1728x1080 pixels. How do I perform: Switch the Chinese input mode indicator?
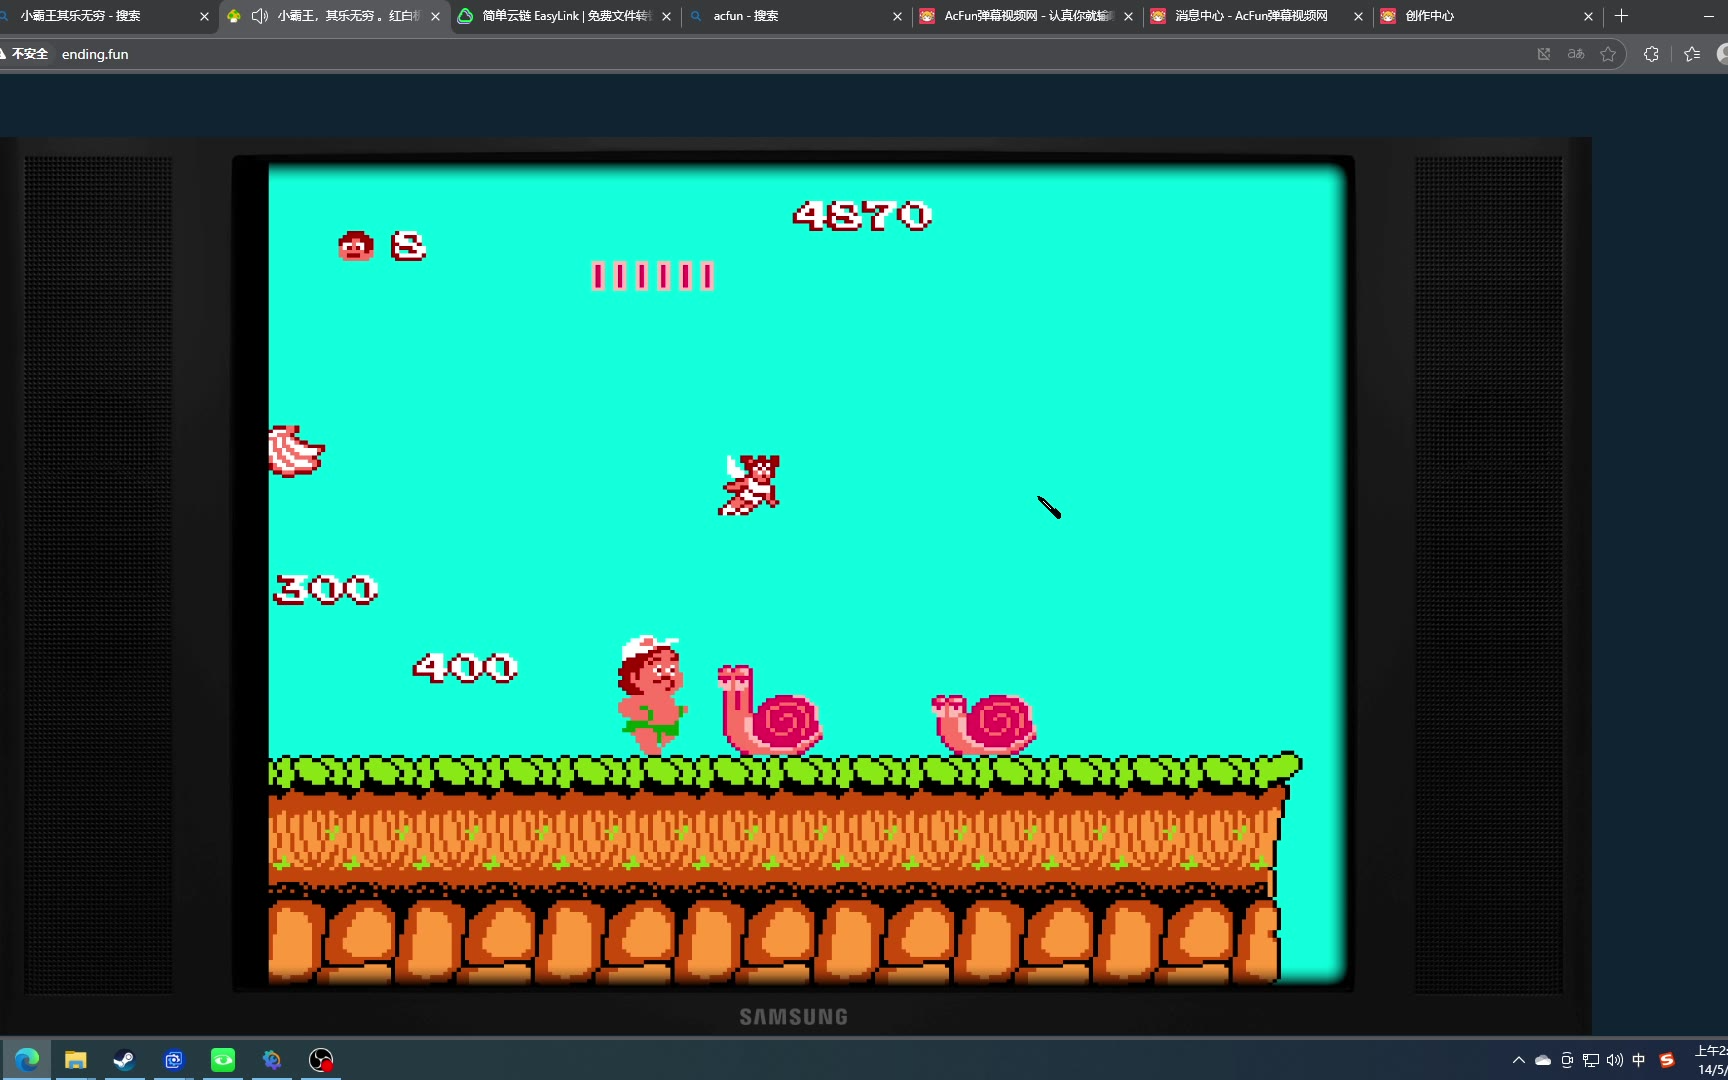click(1638, 1060)
